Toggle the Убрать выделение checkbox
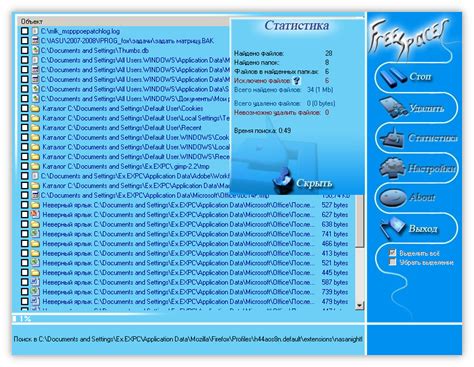Screen dimensions: 474x367 click(393, 262)
